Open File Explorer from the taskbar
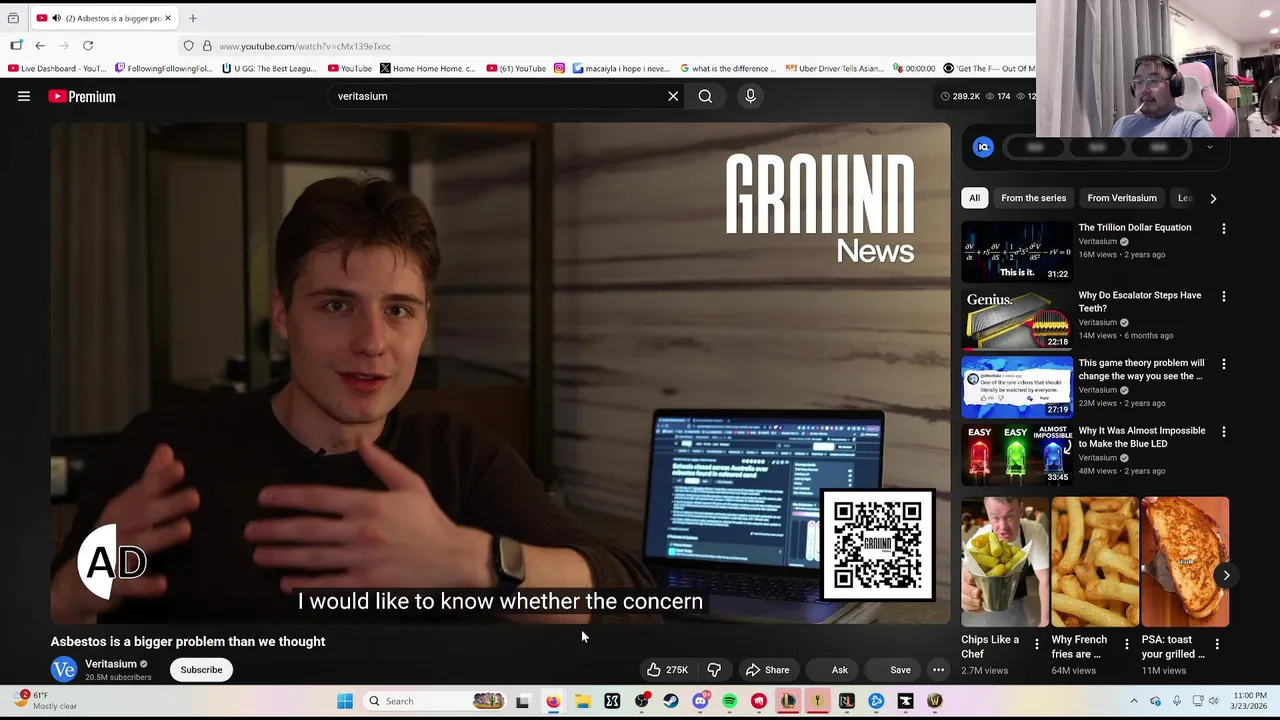 (582, 701)
